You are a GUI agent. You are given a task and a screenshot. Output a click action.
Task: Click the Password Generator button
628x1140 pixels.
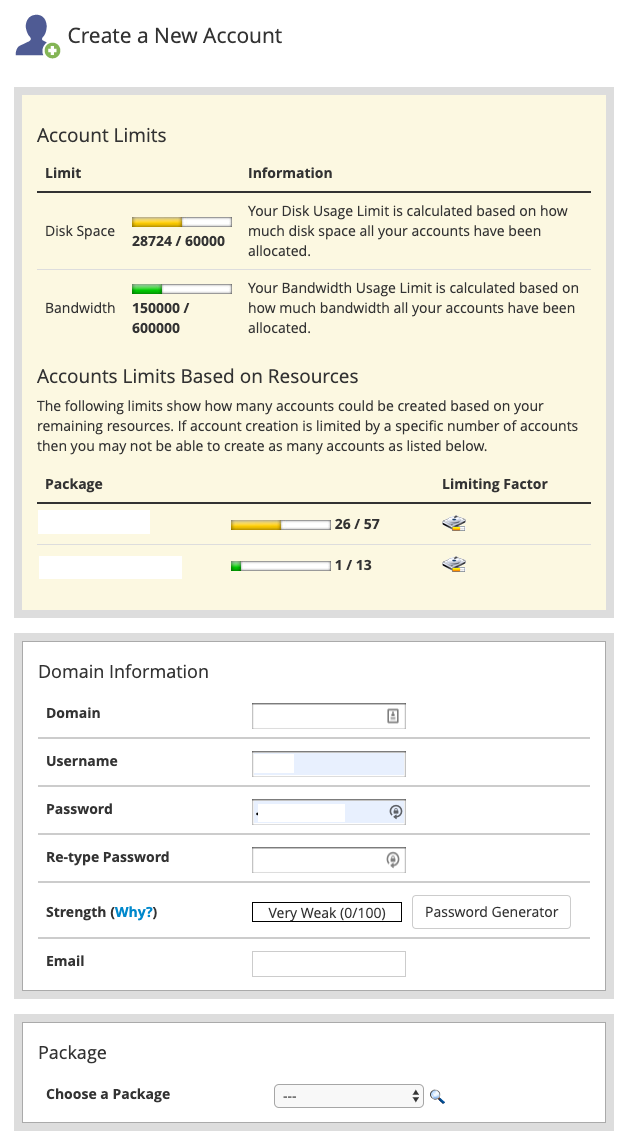[491, 912]
